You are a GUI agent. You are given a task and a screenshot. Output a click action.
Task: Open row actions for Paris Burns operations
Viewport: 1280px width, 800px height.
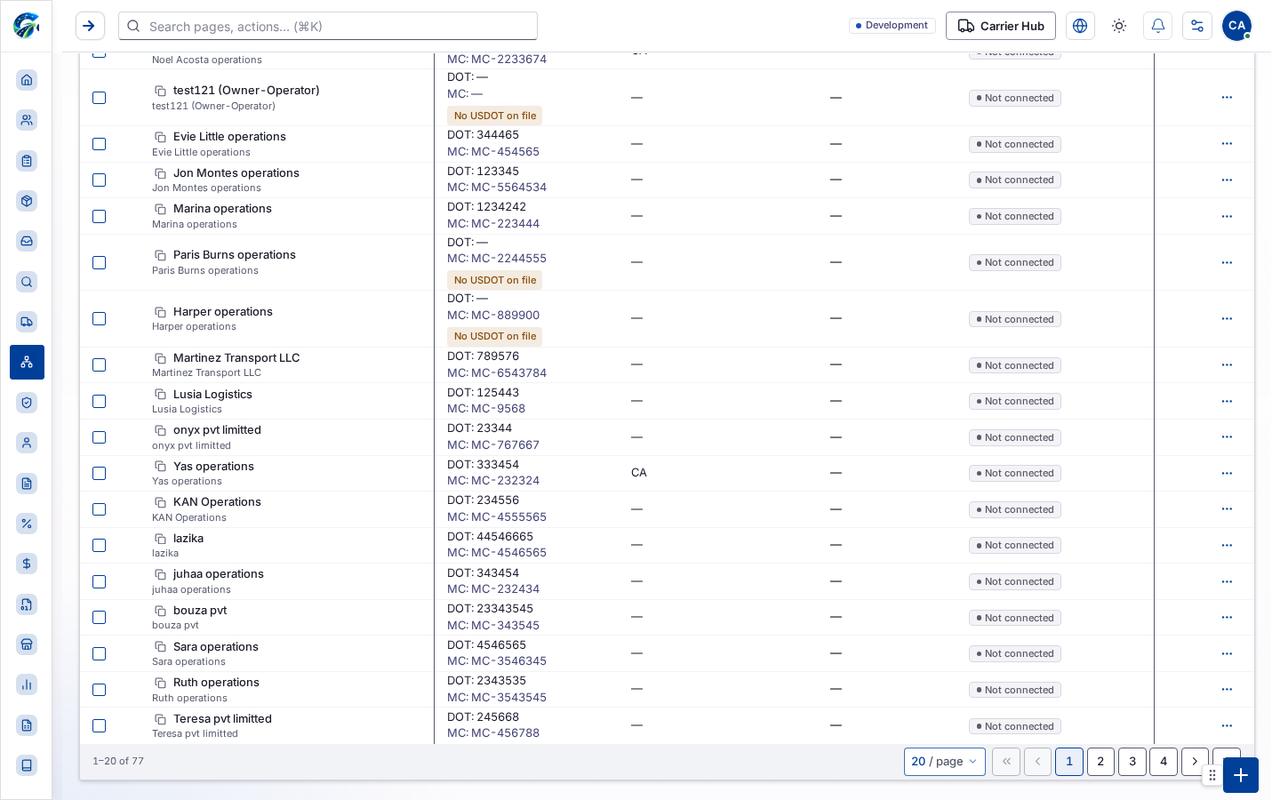tap(1227, 262)
